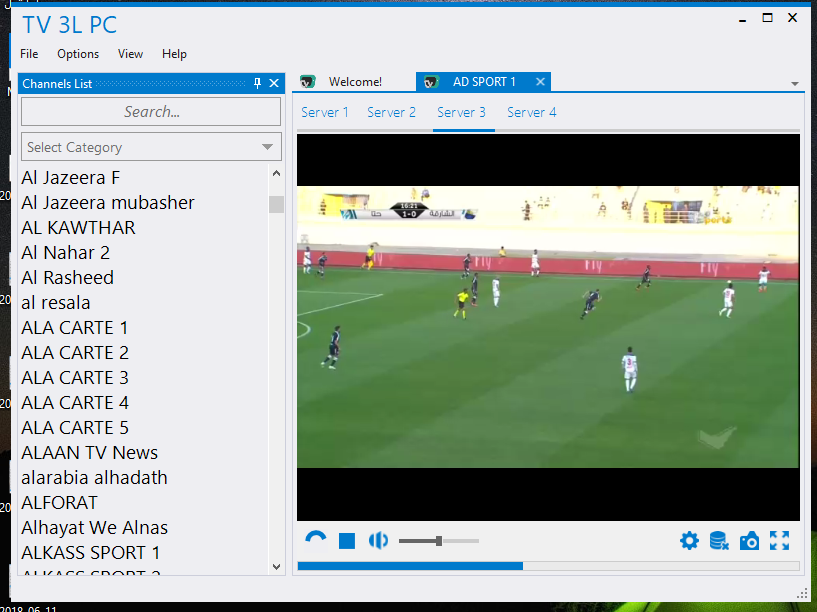Click the channel list scroll down arrow

(276, 567)
